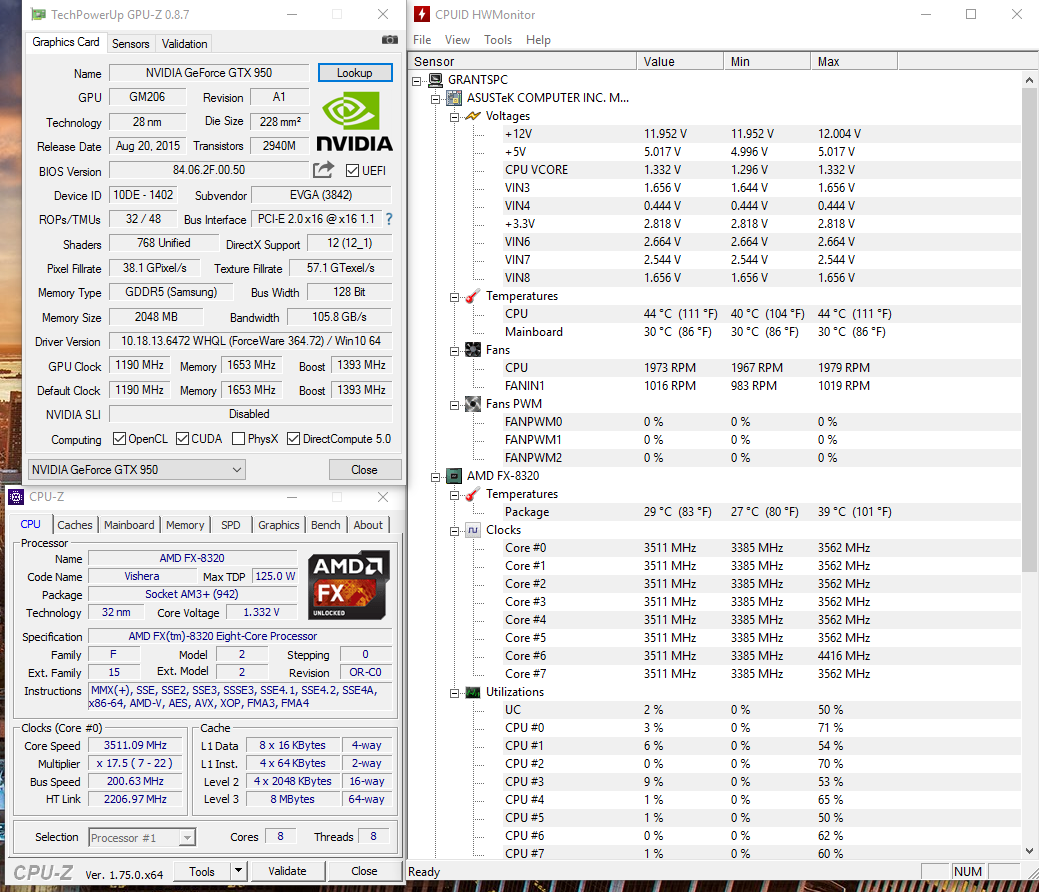Click the ASUSTeK motherboard icon in tree
This screenshot has height=892, width=1039.
[x=454, y=98]
